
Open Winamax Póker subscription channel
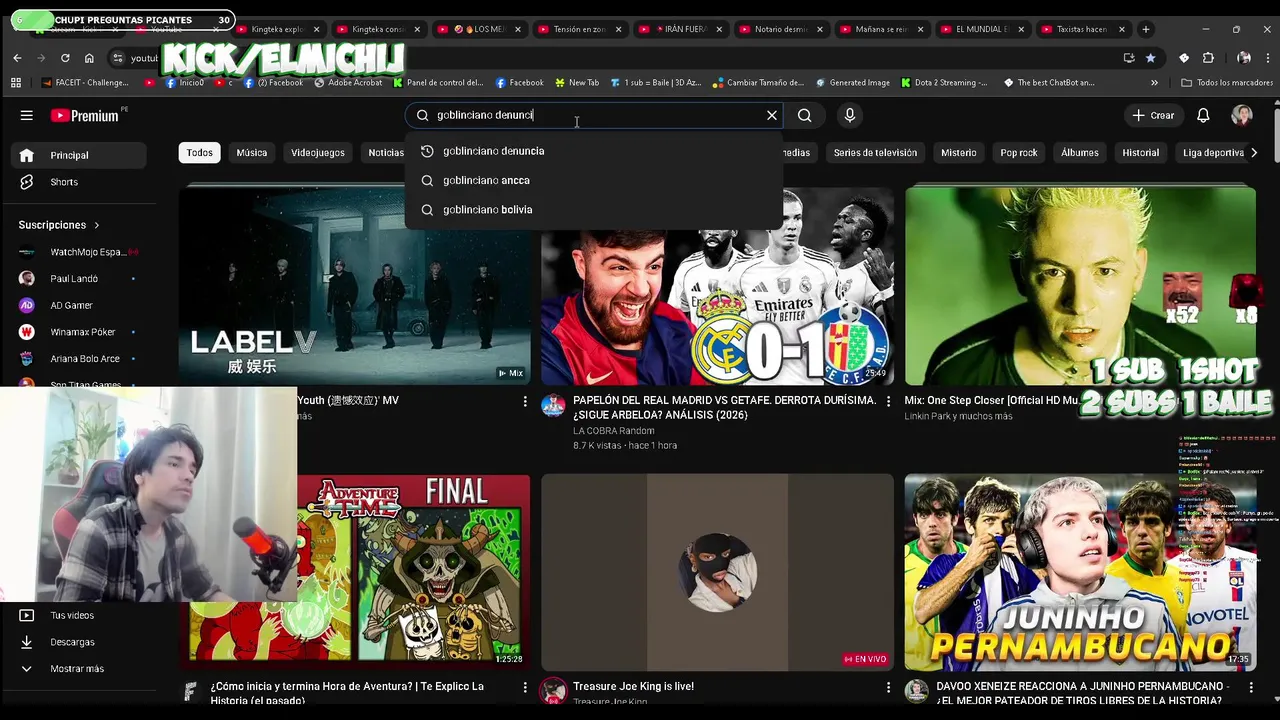pos(78,332)
